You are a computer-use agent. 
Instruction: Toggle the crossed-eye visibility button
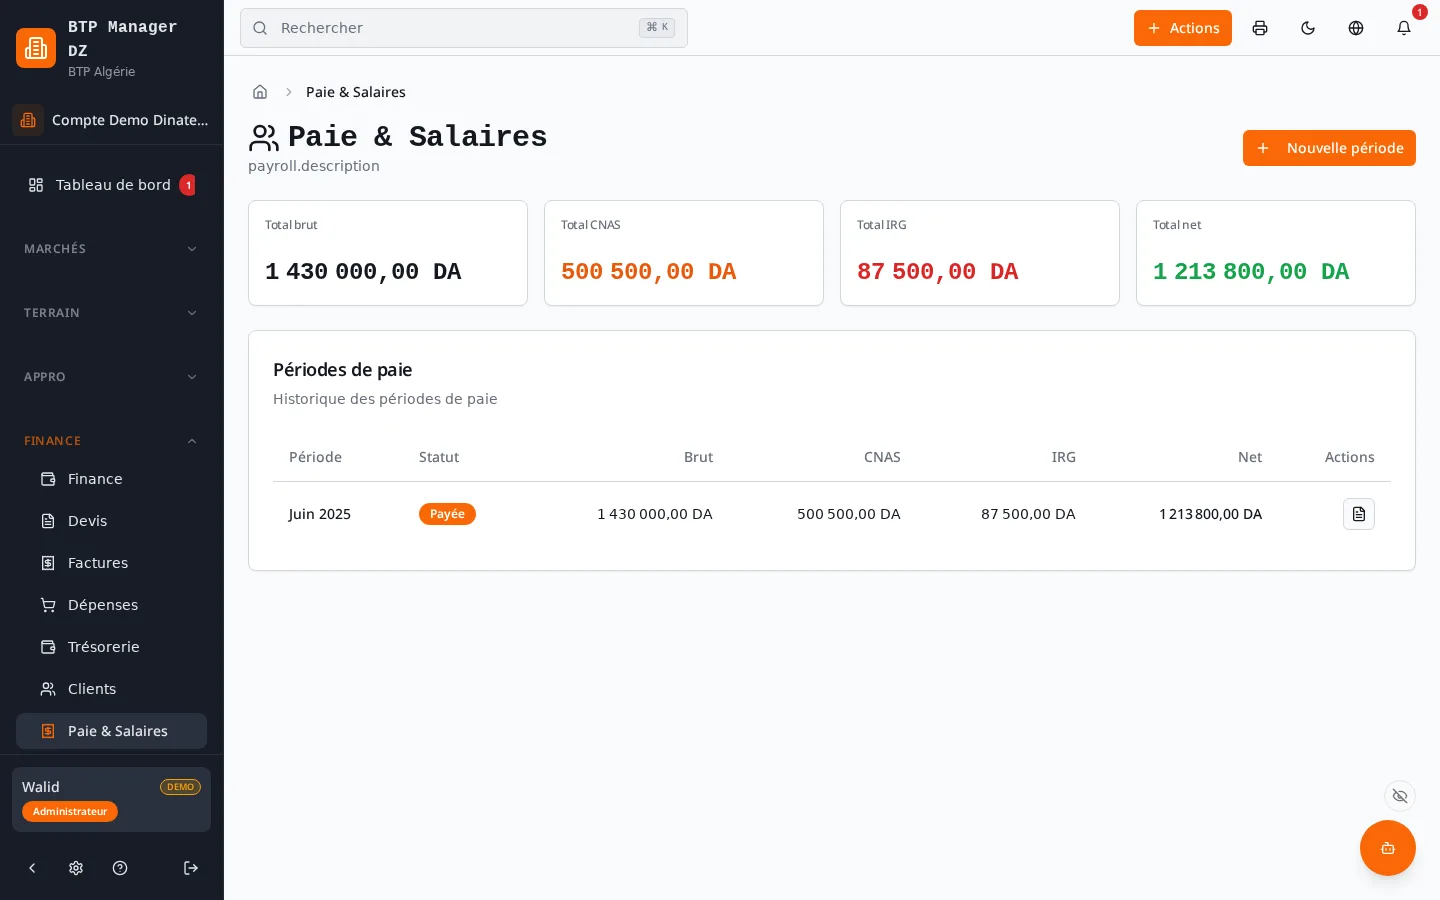click(1400, 796)
